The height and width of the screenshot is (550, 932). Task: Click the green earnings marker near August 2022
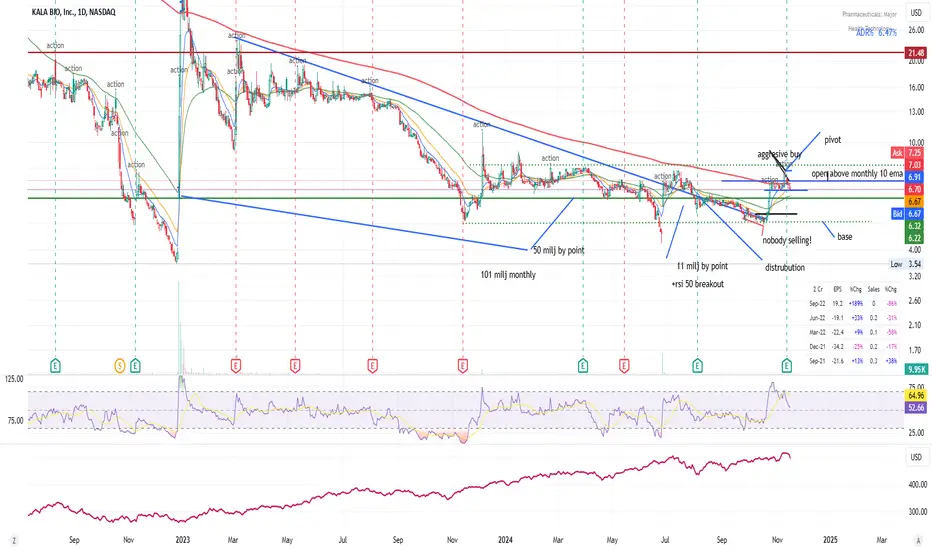click(55, 366)
